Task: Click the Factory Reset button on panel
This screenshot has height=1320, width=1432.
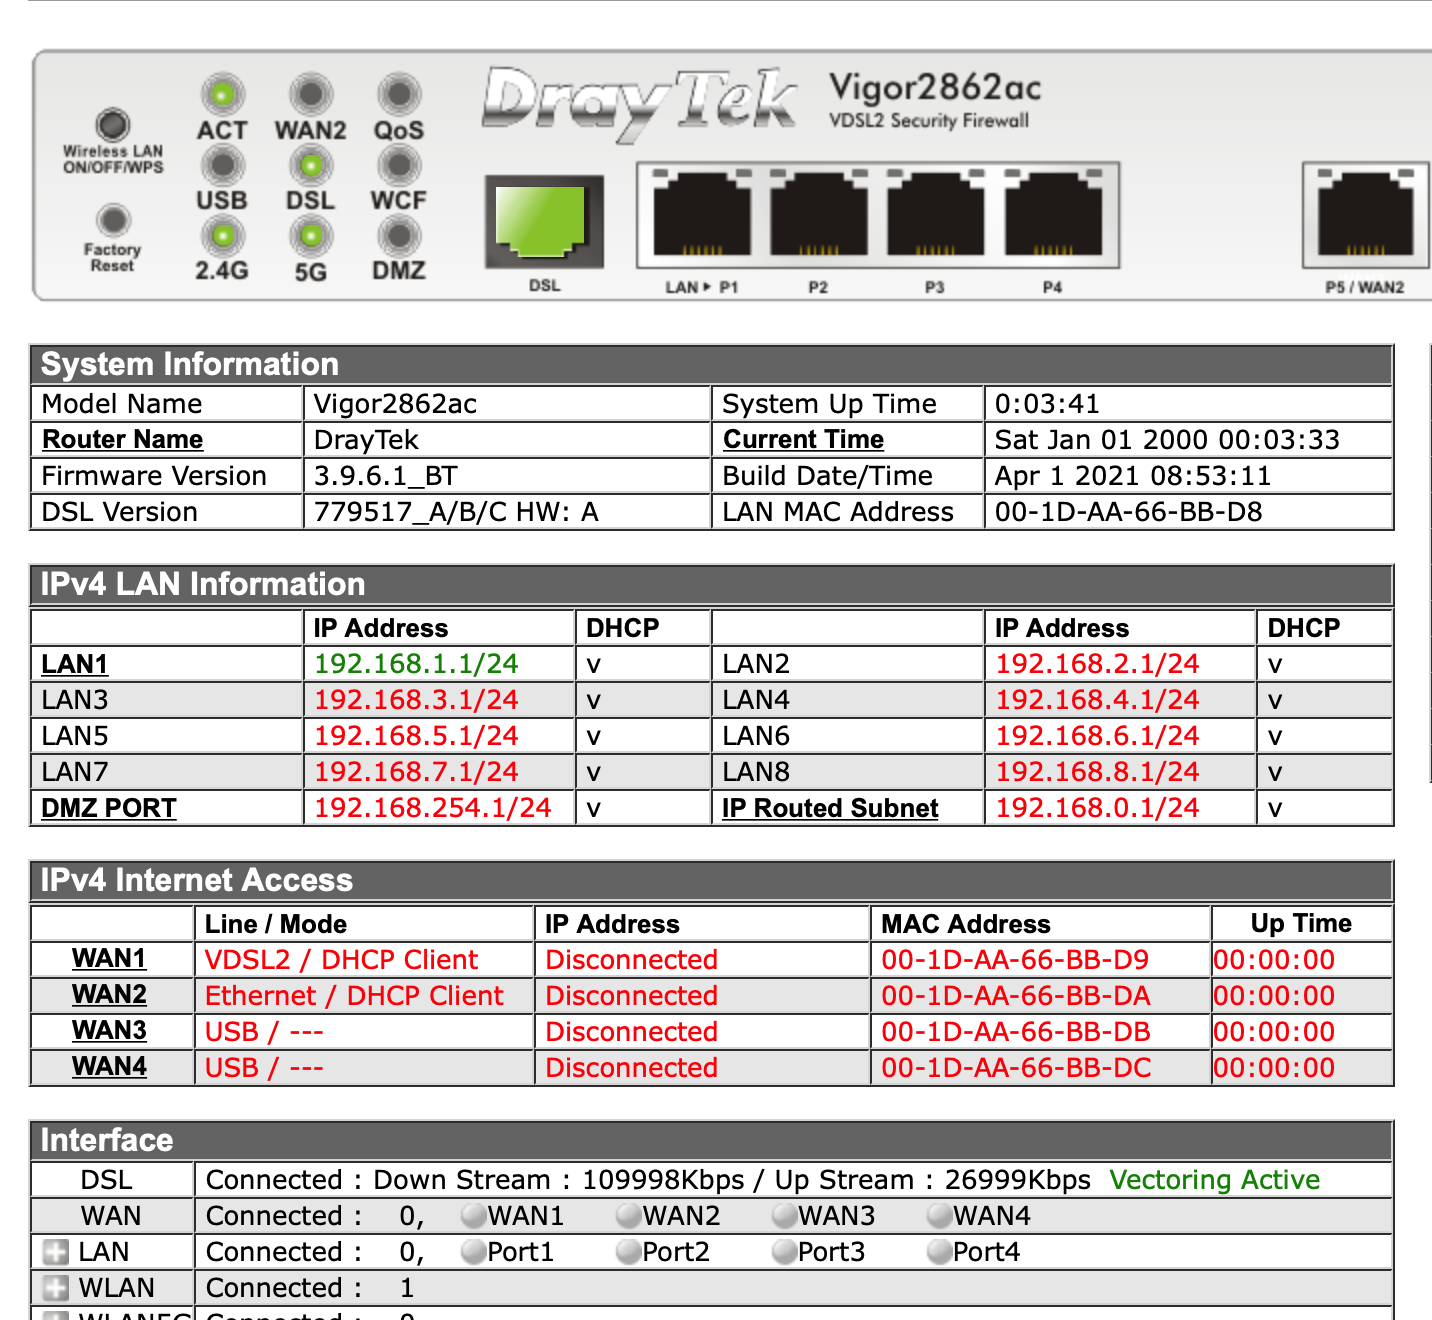Action: pyautogui.click(x=113, y=219)
